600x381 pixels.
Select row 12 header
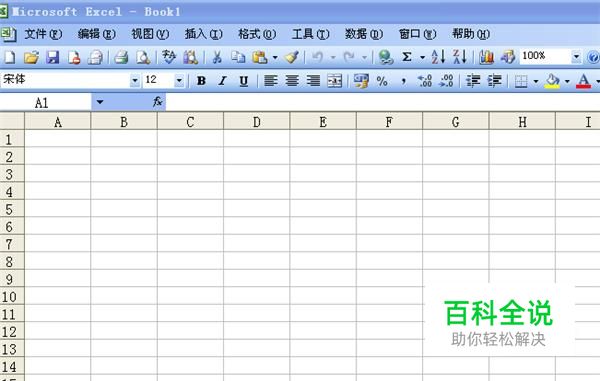[12, 332]
